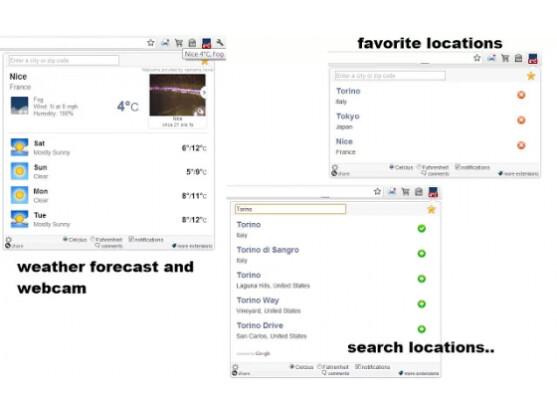The width and height of the screenshot is (557, 418).
Task: Click shopping cart icon in weather forecast toolbar
Action: click(179, 43)
